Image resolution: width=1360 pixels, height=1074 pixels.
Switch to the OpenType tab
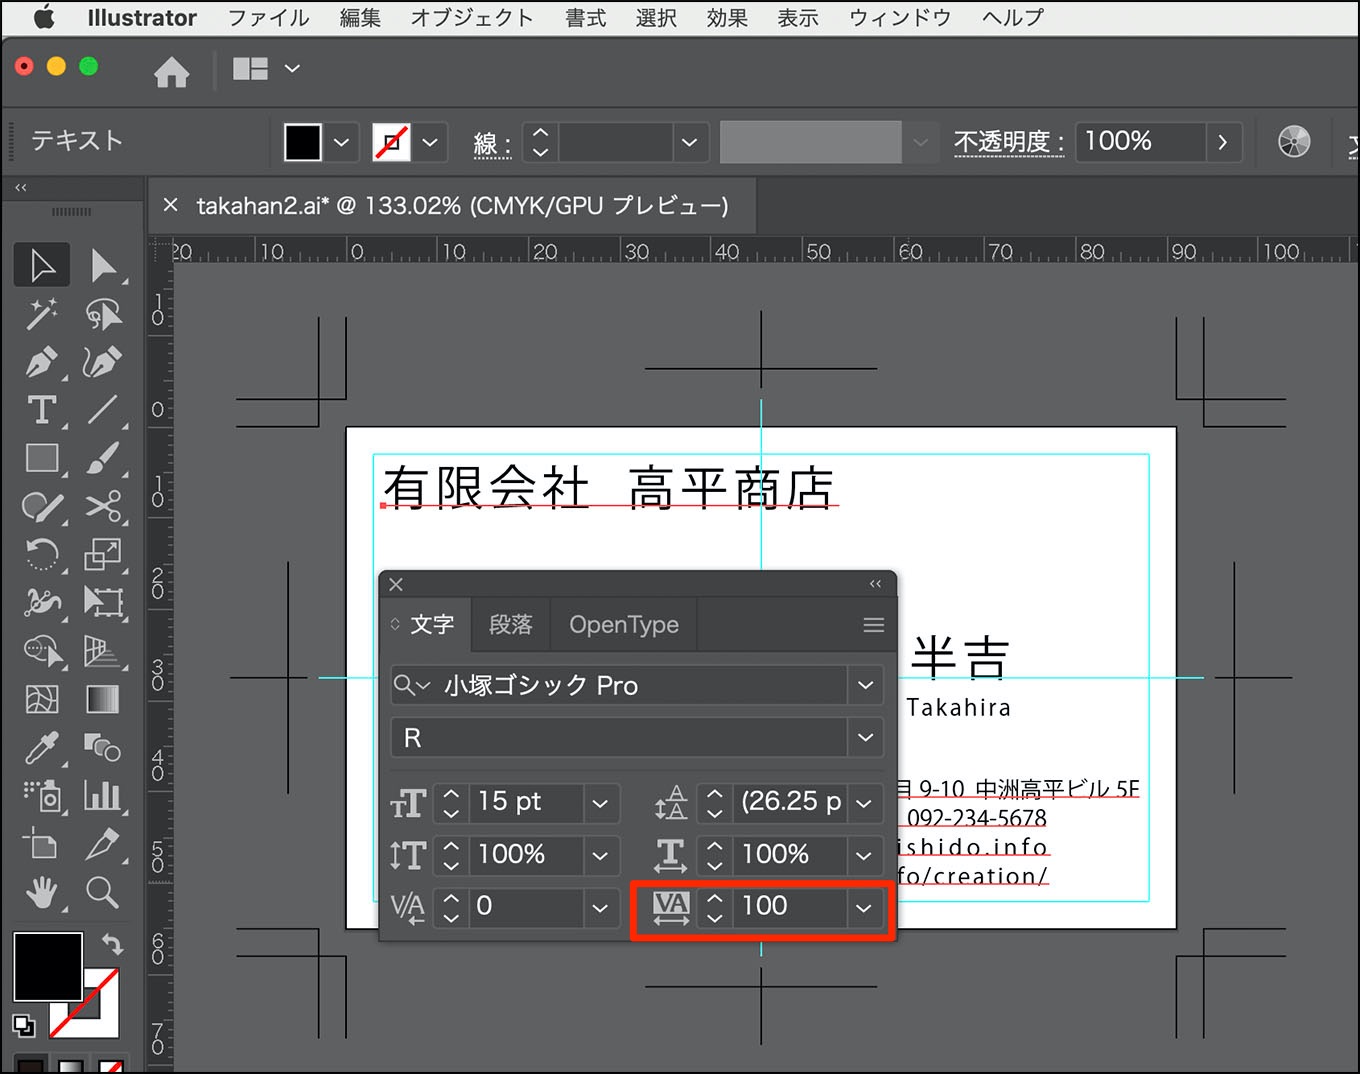pyautogui.click(x=624, y=625)
